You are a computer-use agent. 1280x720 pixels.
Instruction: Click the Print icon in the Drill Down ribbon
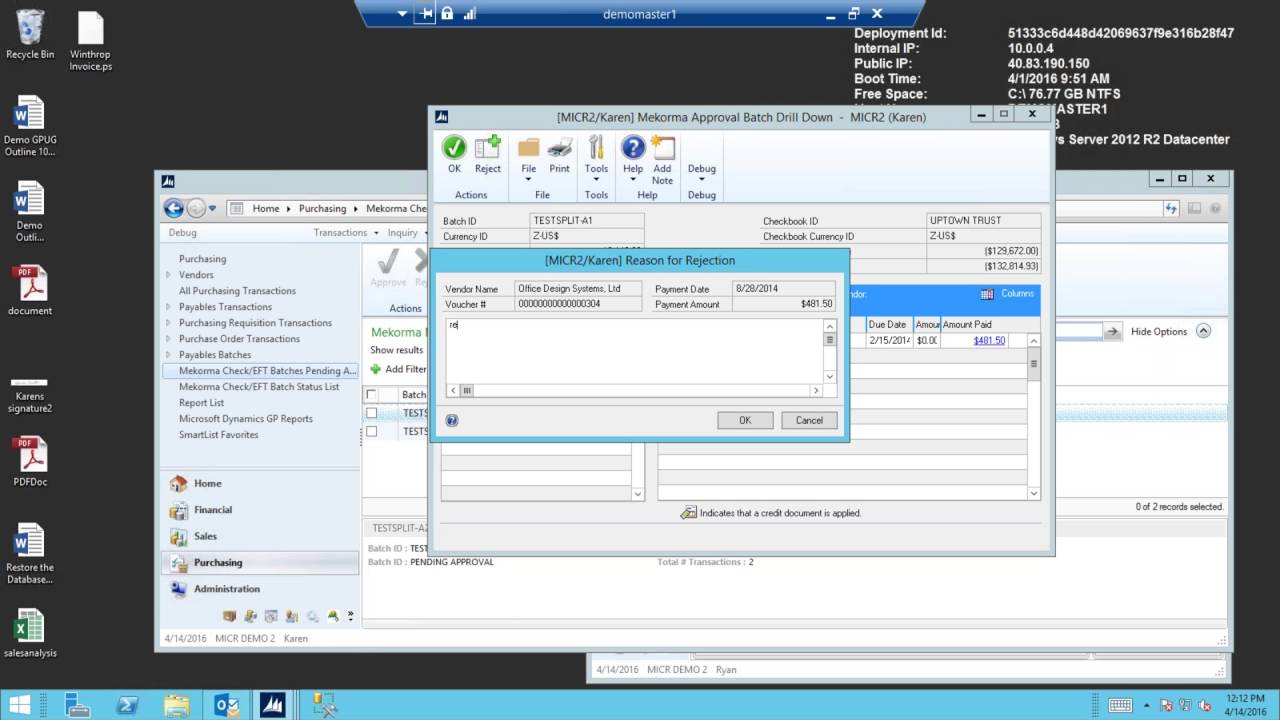[560, 148]
